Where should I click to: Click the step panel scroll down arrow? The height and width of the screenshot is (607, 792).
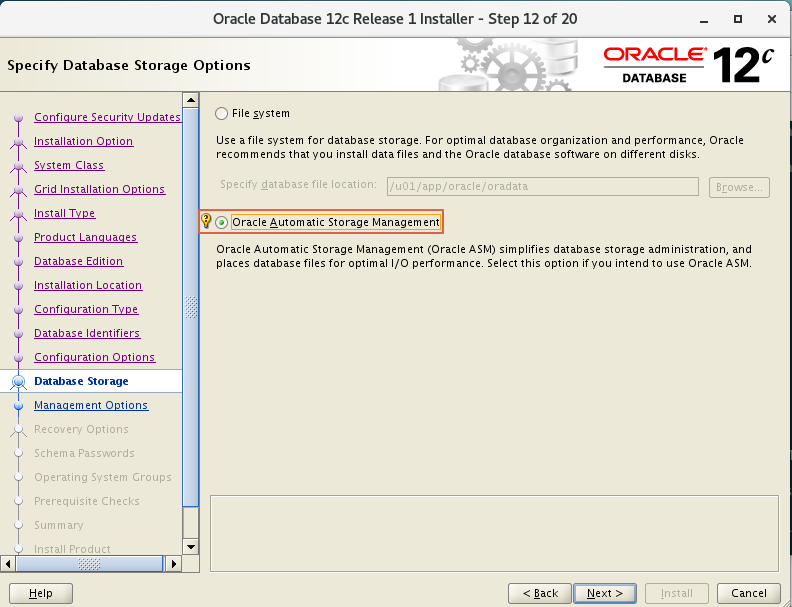190,546
